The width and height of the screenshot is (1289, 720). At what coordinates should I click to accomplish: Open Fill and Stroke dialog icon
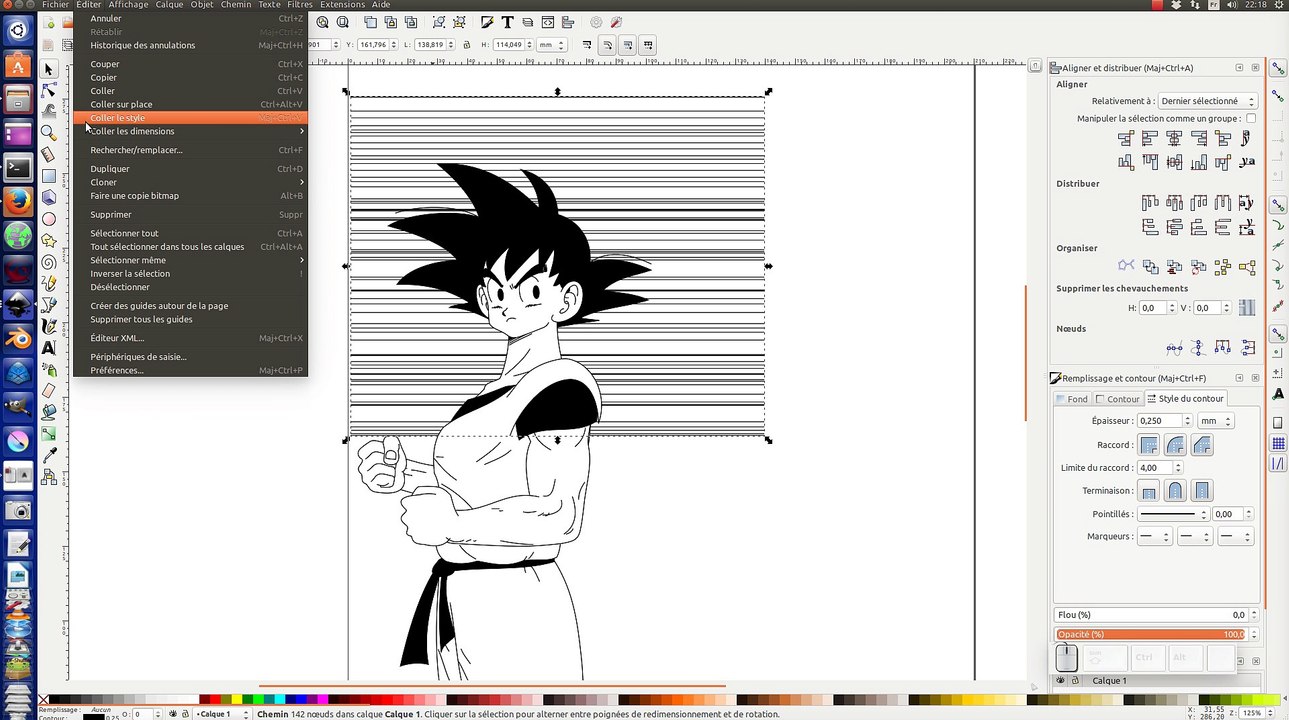(487, 22)
